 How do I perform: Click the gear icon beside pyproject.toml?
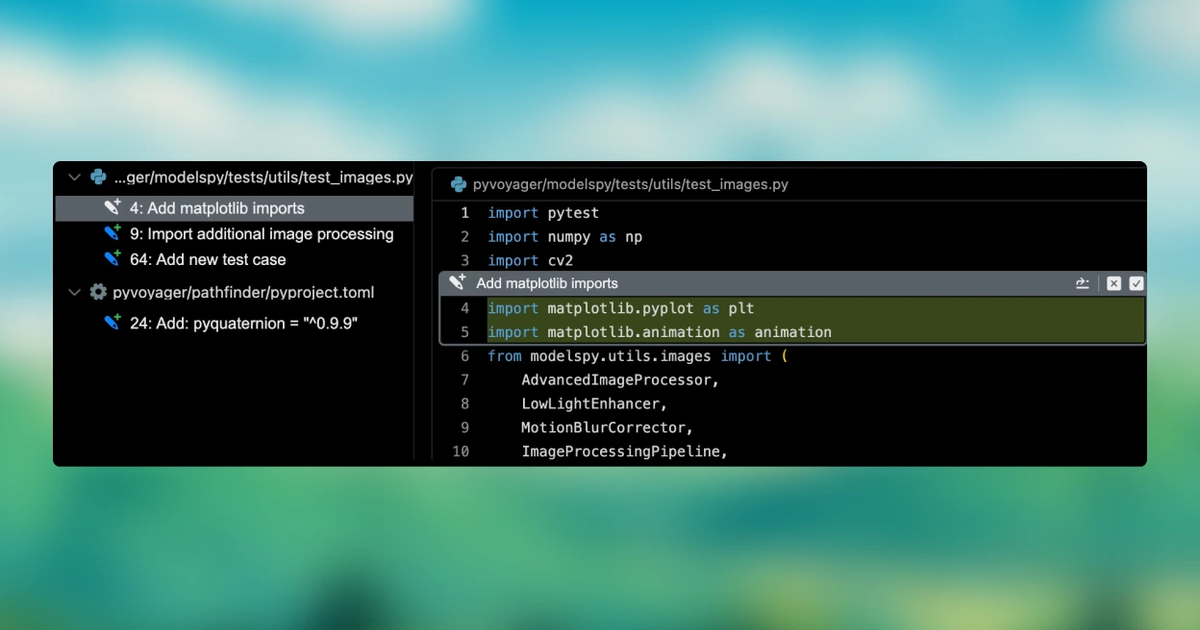click(x=98, y=292)
